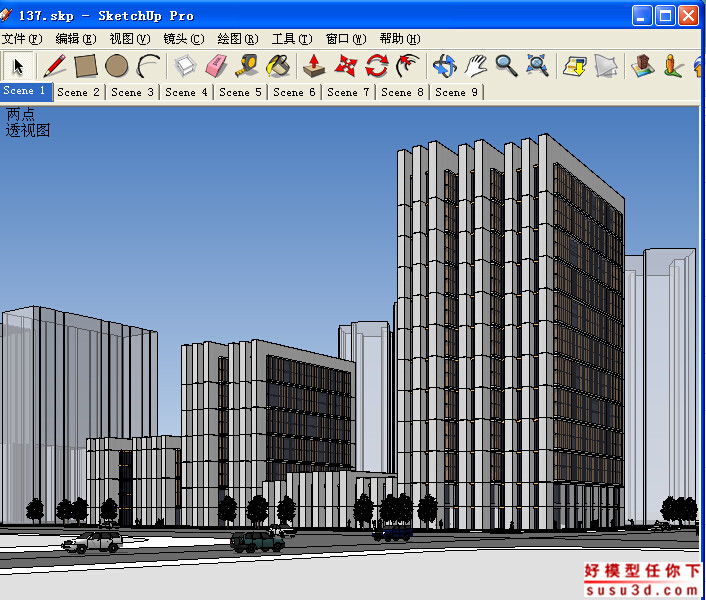Open the 窗口(W) window menu
Image resolution: width=706 pixels, height=600 pixels.
tap(346, 39)
